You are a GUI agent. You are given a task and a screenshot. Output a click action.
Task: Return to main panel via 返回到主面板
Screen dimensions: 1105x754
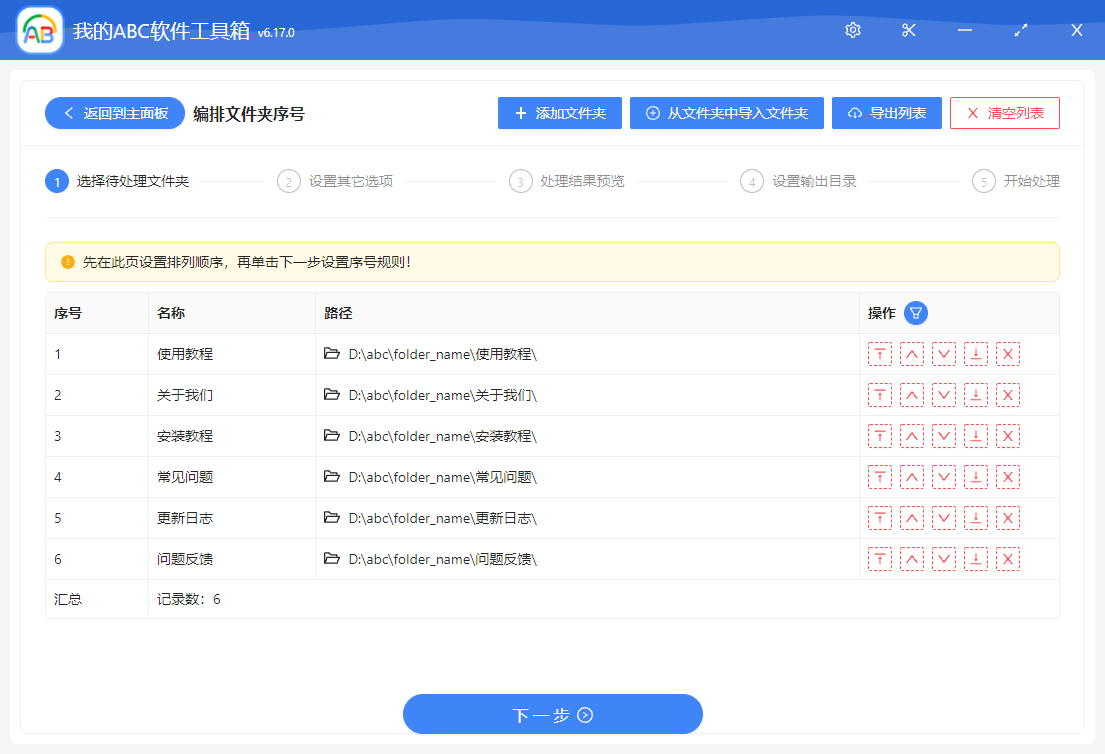113,113
